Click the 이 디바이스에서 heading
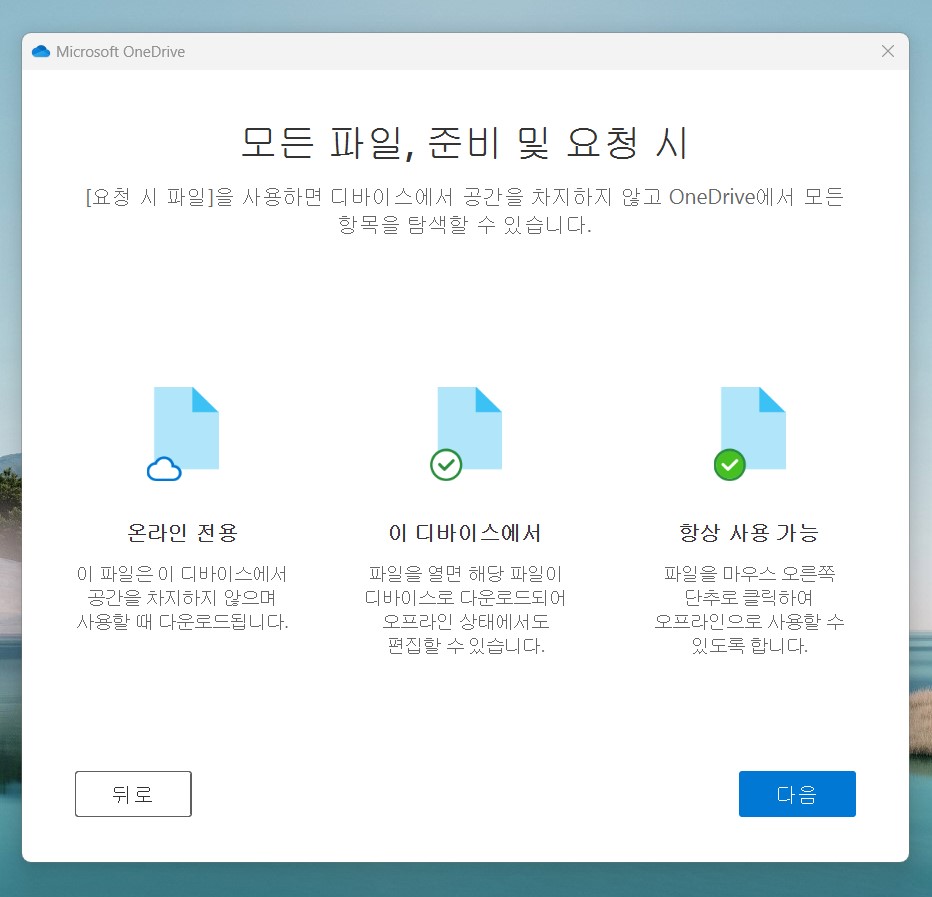This screenshot has height=897, width=932. point(465,533)
